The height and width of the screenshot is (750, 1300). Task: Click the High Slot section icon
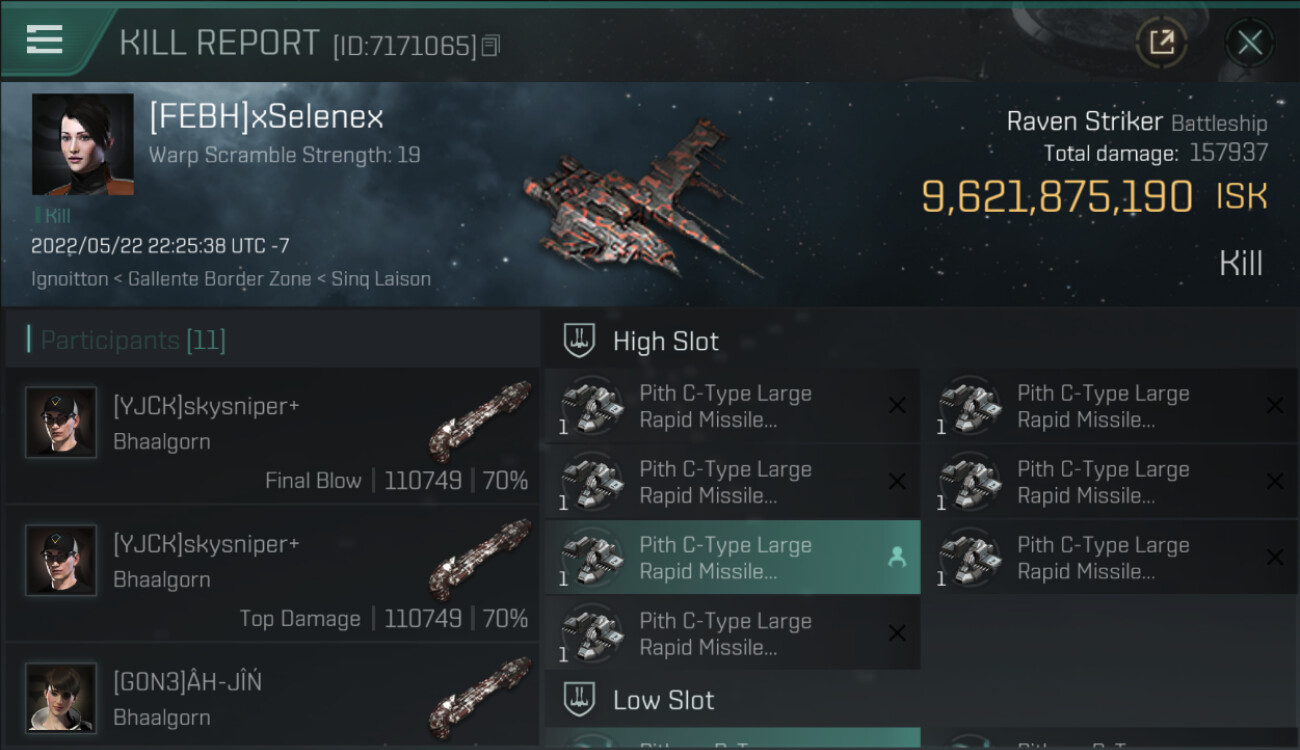point(579,341)
